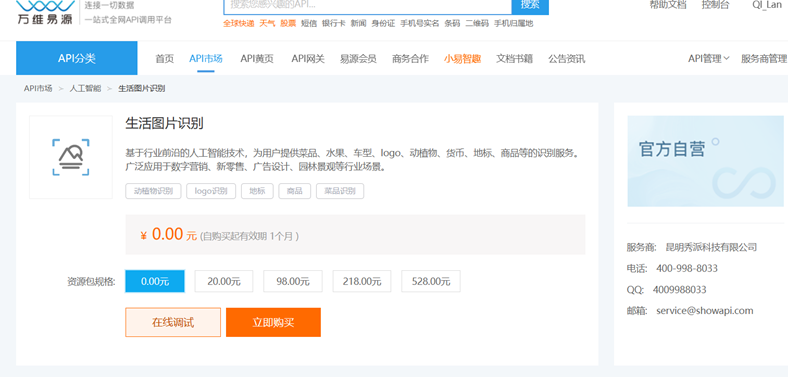Open the 小易智趣 nav item
The height and width of the screenshot is (377, 788).
[x=462, y=59]
